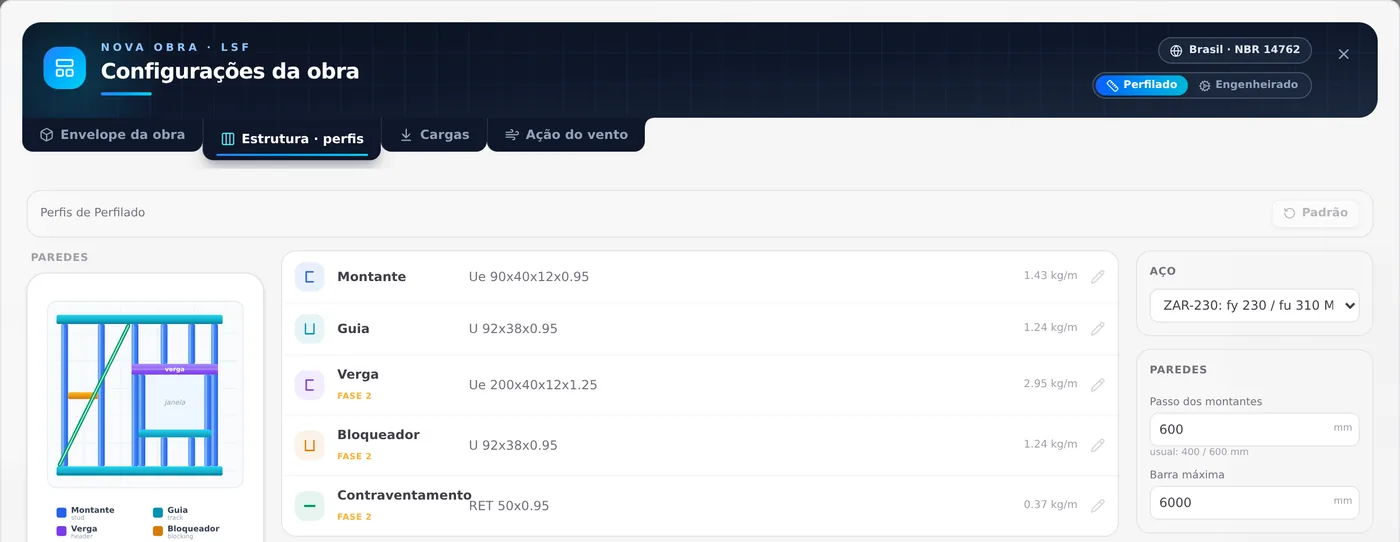Click the FASE 2 tag under Verga
The width and height of the screenshot is (1400, 542).
pyautogui.click(x=354, y=396)
